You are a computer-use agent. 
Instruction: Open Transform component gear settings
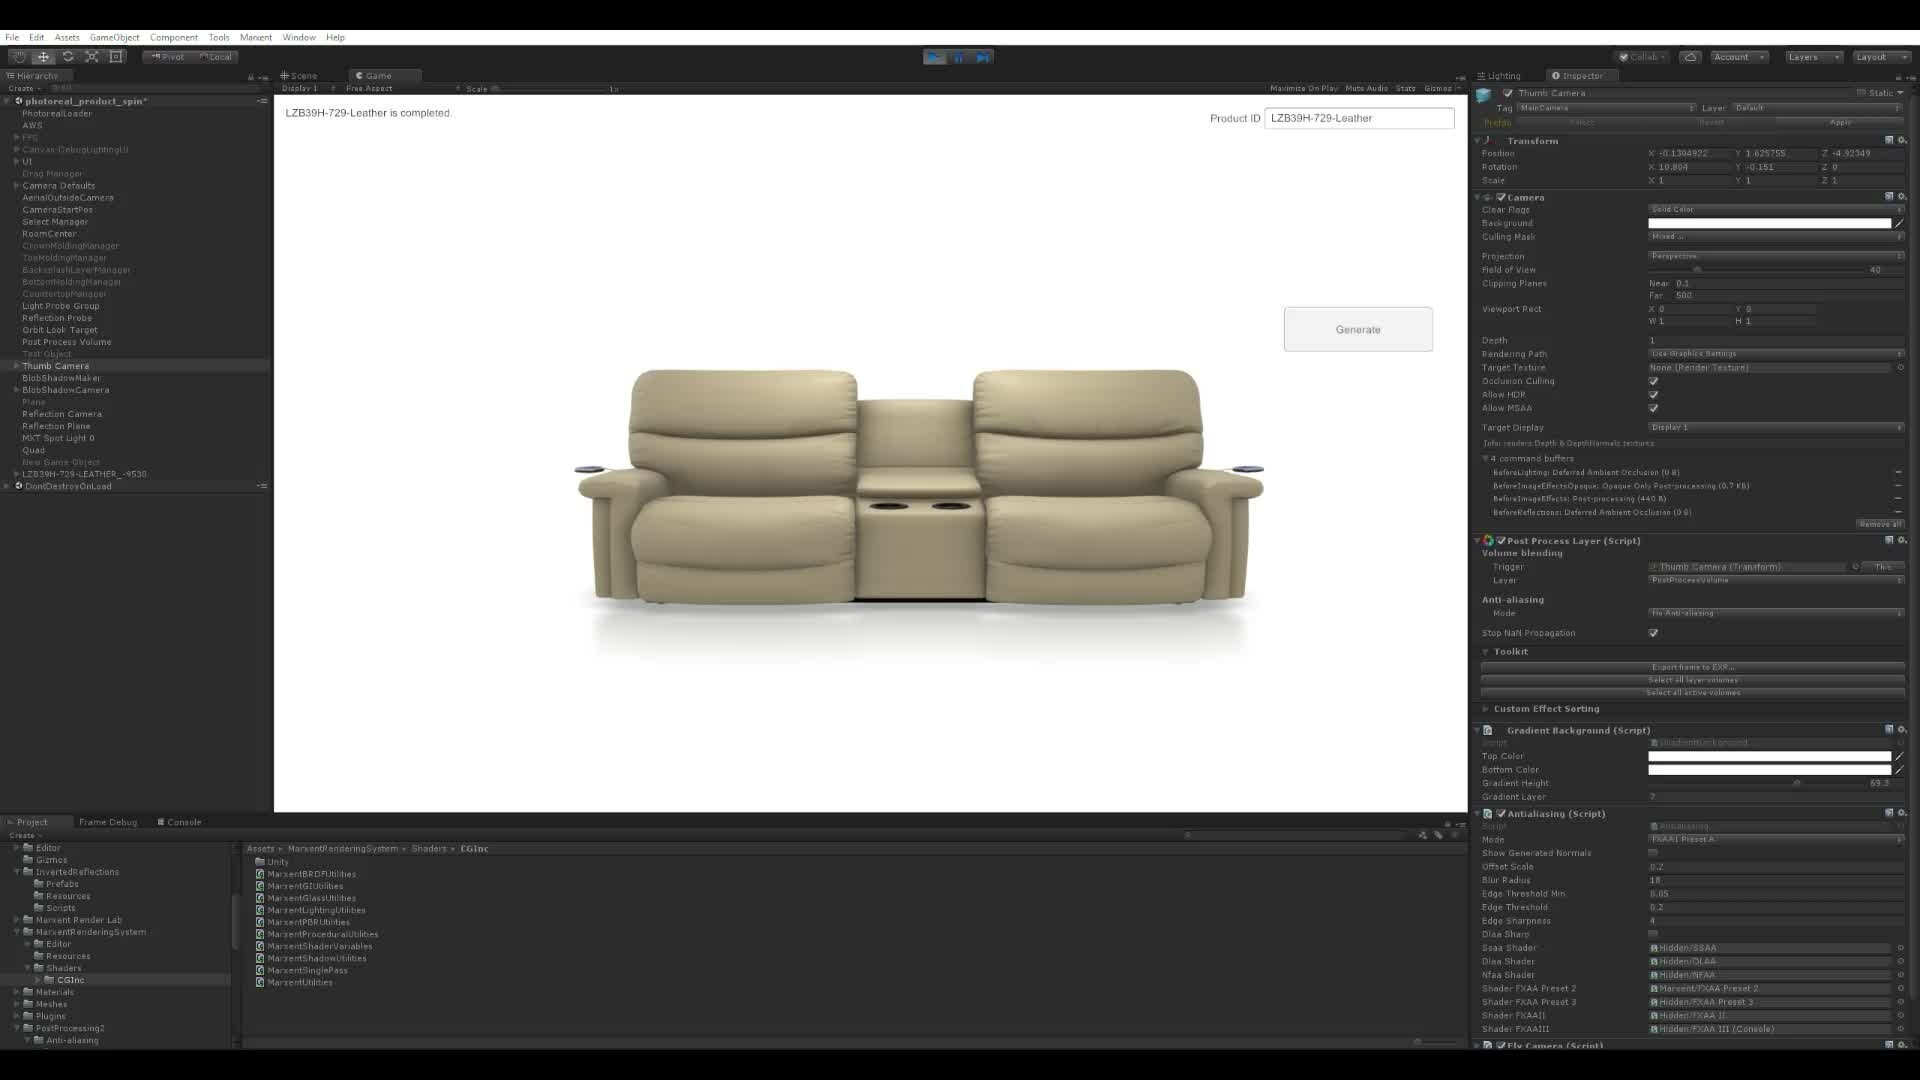tap(1902, 141)
